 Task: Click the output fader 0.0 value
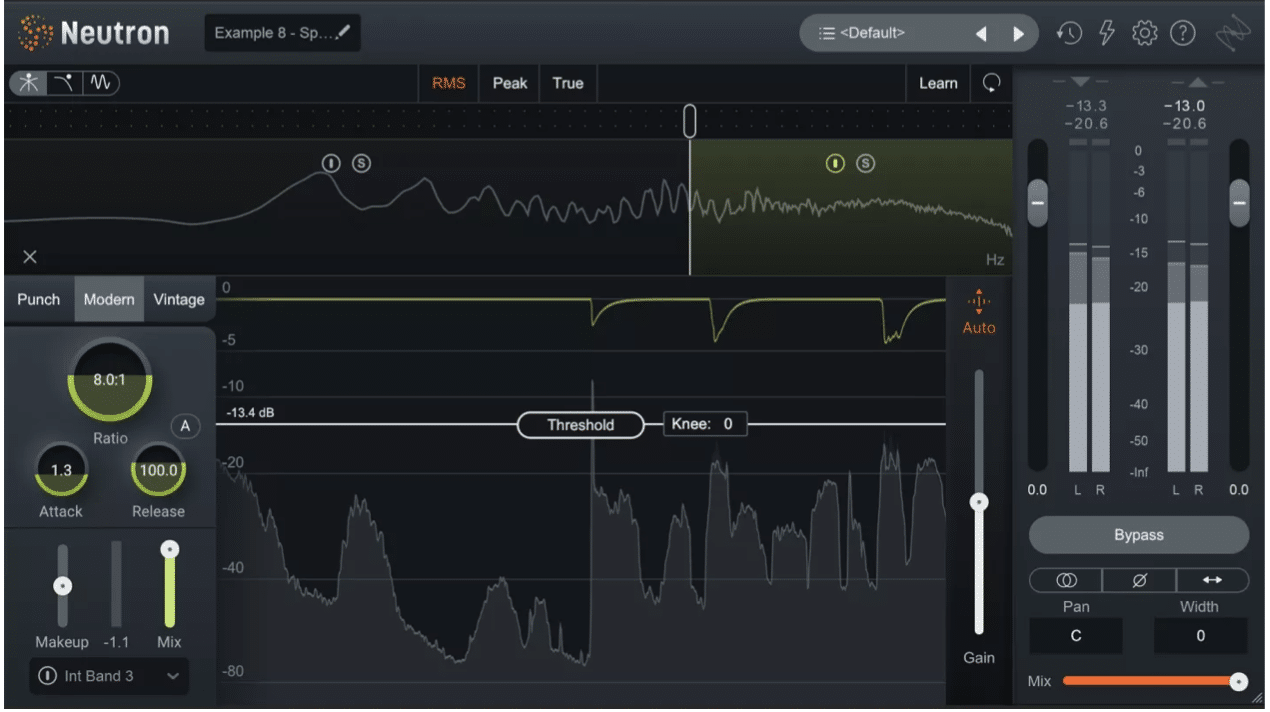pyautogui.click(x=1239, y=490)
